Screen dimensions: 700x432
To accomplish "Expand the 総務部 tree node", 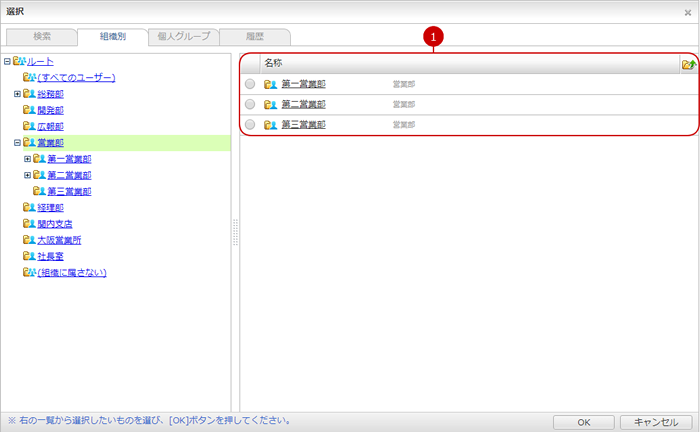I will [17, 94].
